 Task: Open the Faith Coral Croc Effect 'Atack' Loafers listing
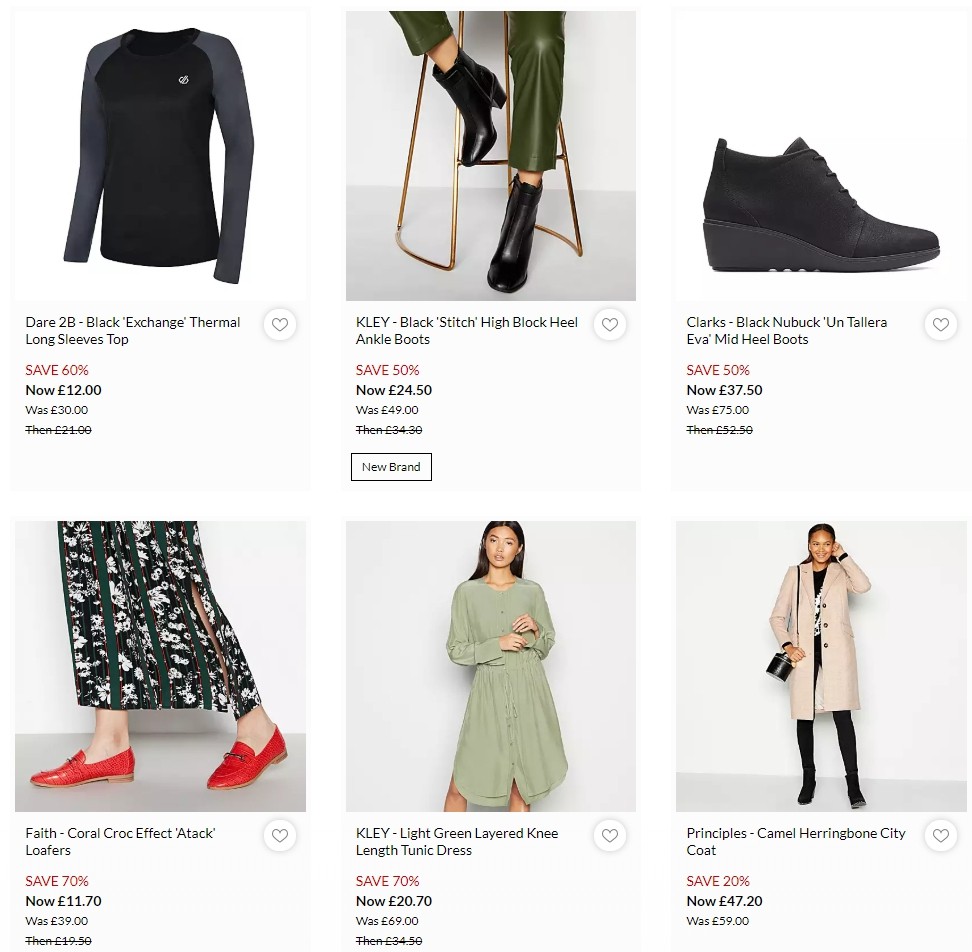click(x=121, y=841)
